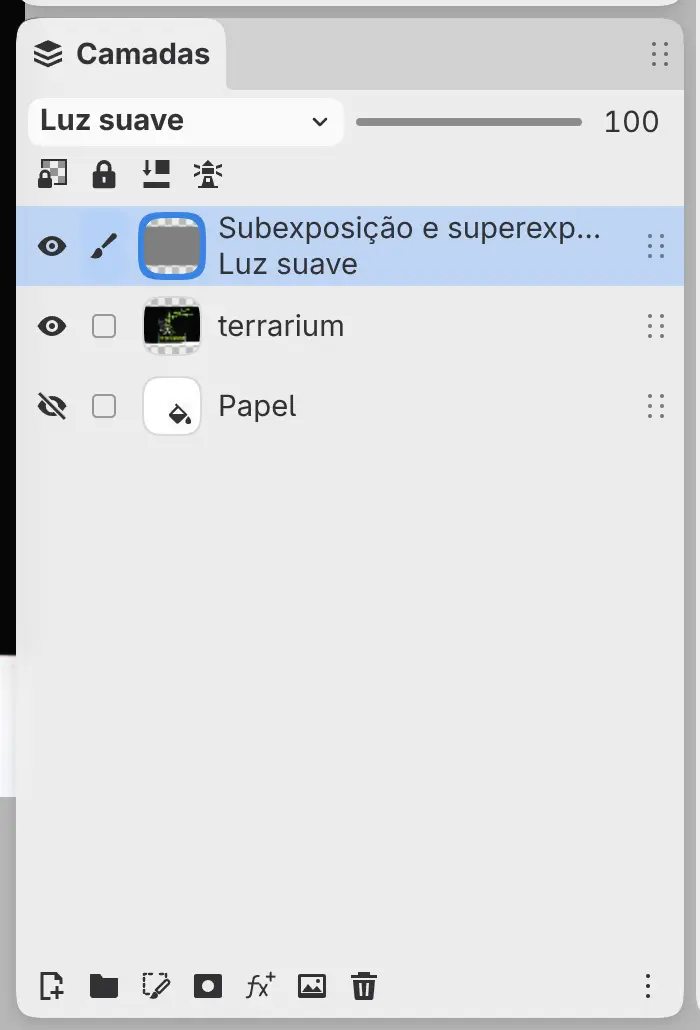
Task: Check the terrarium layer checkbox
Action: point(104,326)
